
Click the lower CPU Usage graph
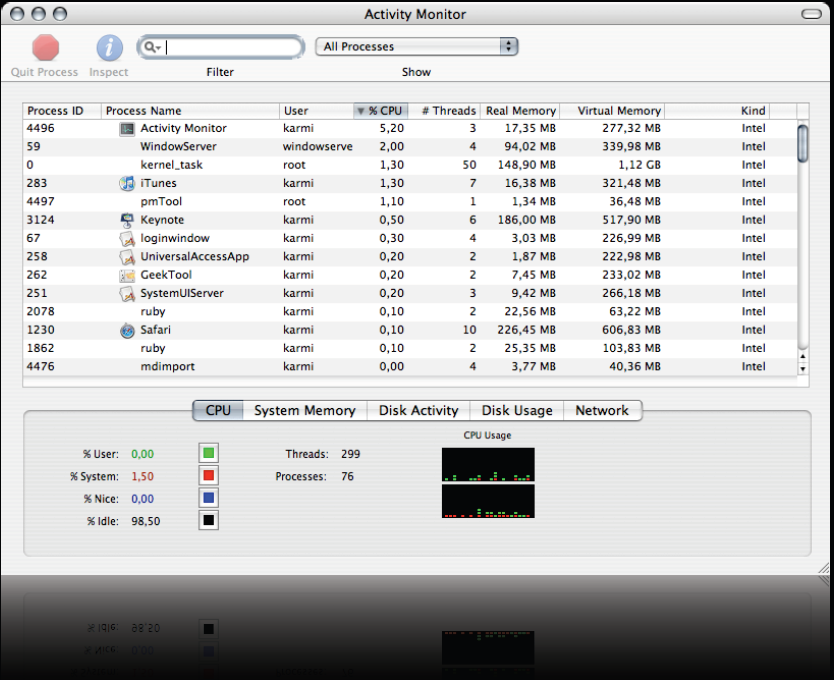click(488, 501)
